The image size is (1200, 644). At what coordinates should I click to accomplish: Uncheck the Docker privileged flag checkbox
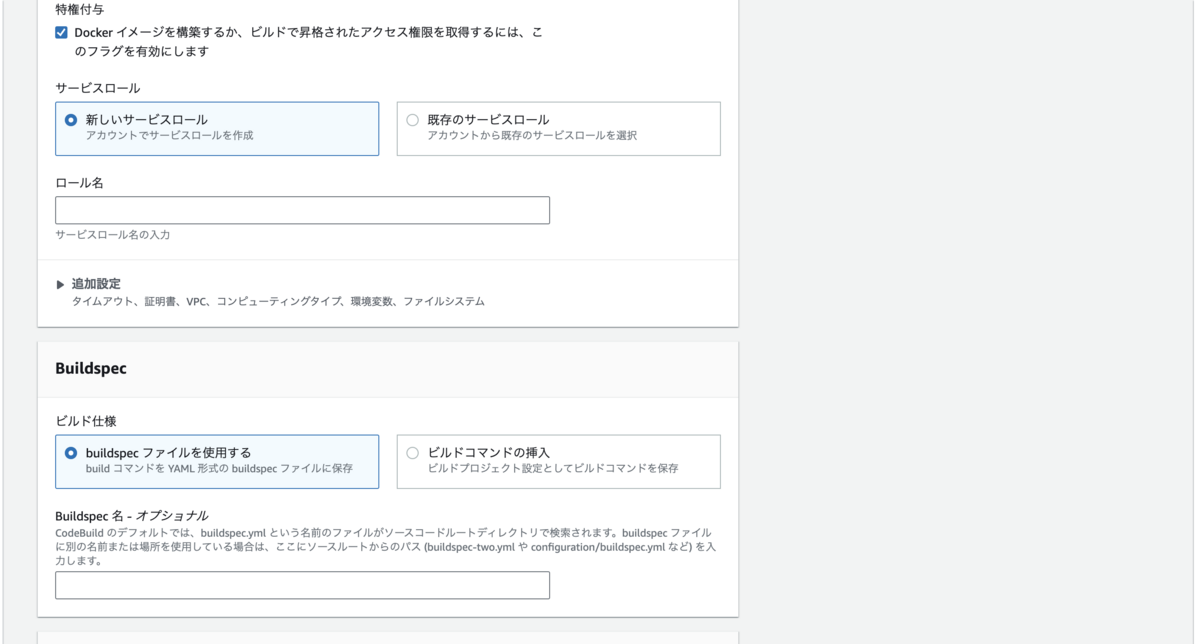(x=62, y=33)
